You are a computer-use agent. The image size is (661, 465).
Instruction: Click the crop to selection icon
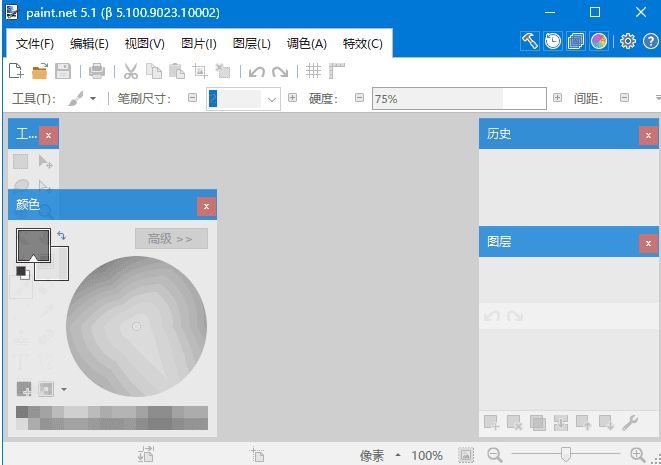(x=200, y=71)
